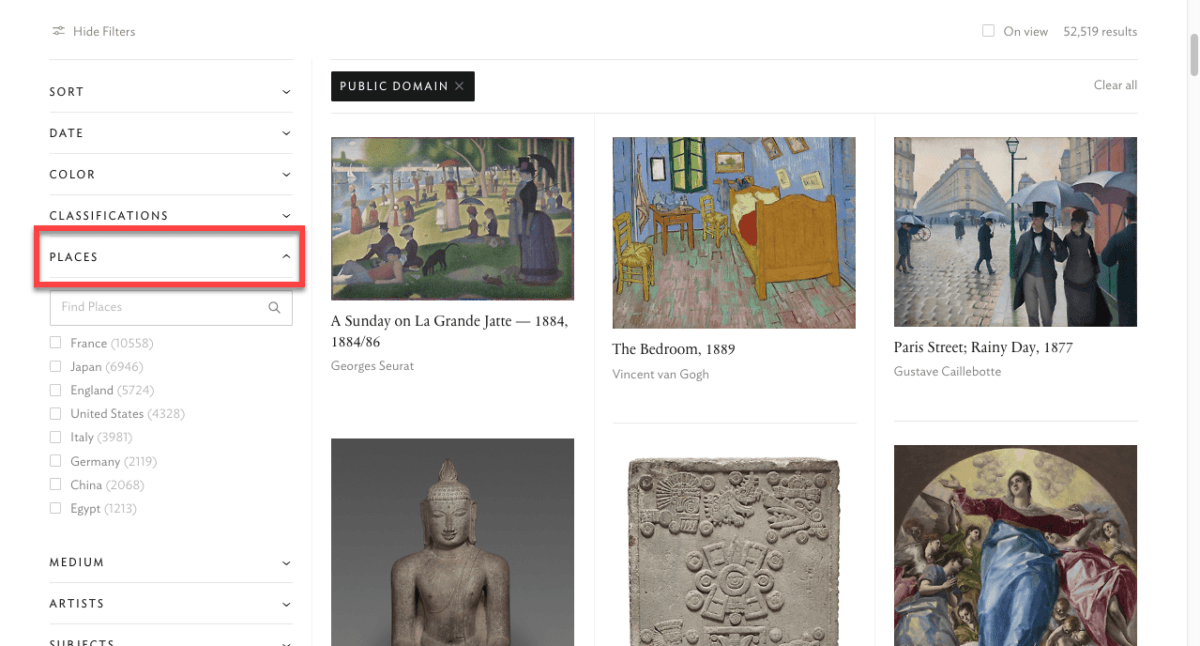Check the Egypt place filter

coord(56,508)
